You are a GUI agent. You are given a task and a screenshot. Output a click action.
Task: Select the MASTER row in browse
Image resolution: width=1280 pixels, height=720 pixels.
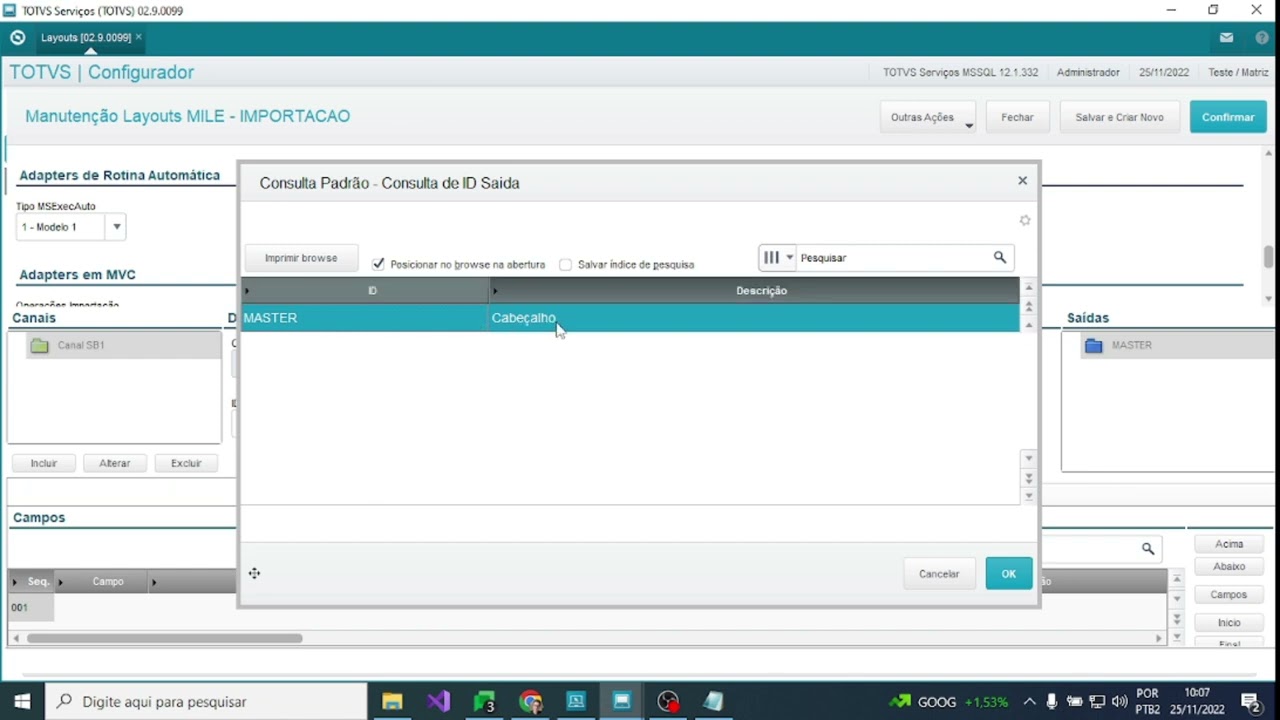coord(630,318)
